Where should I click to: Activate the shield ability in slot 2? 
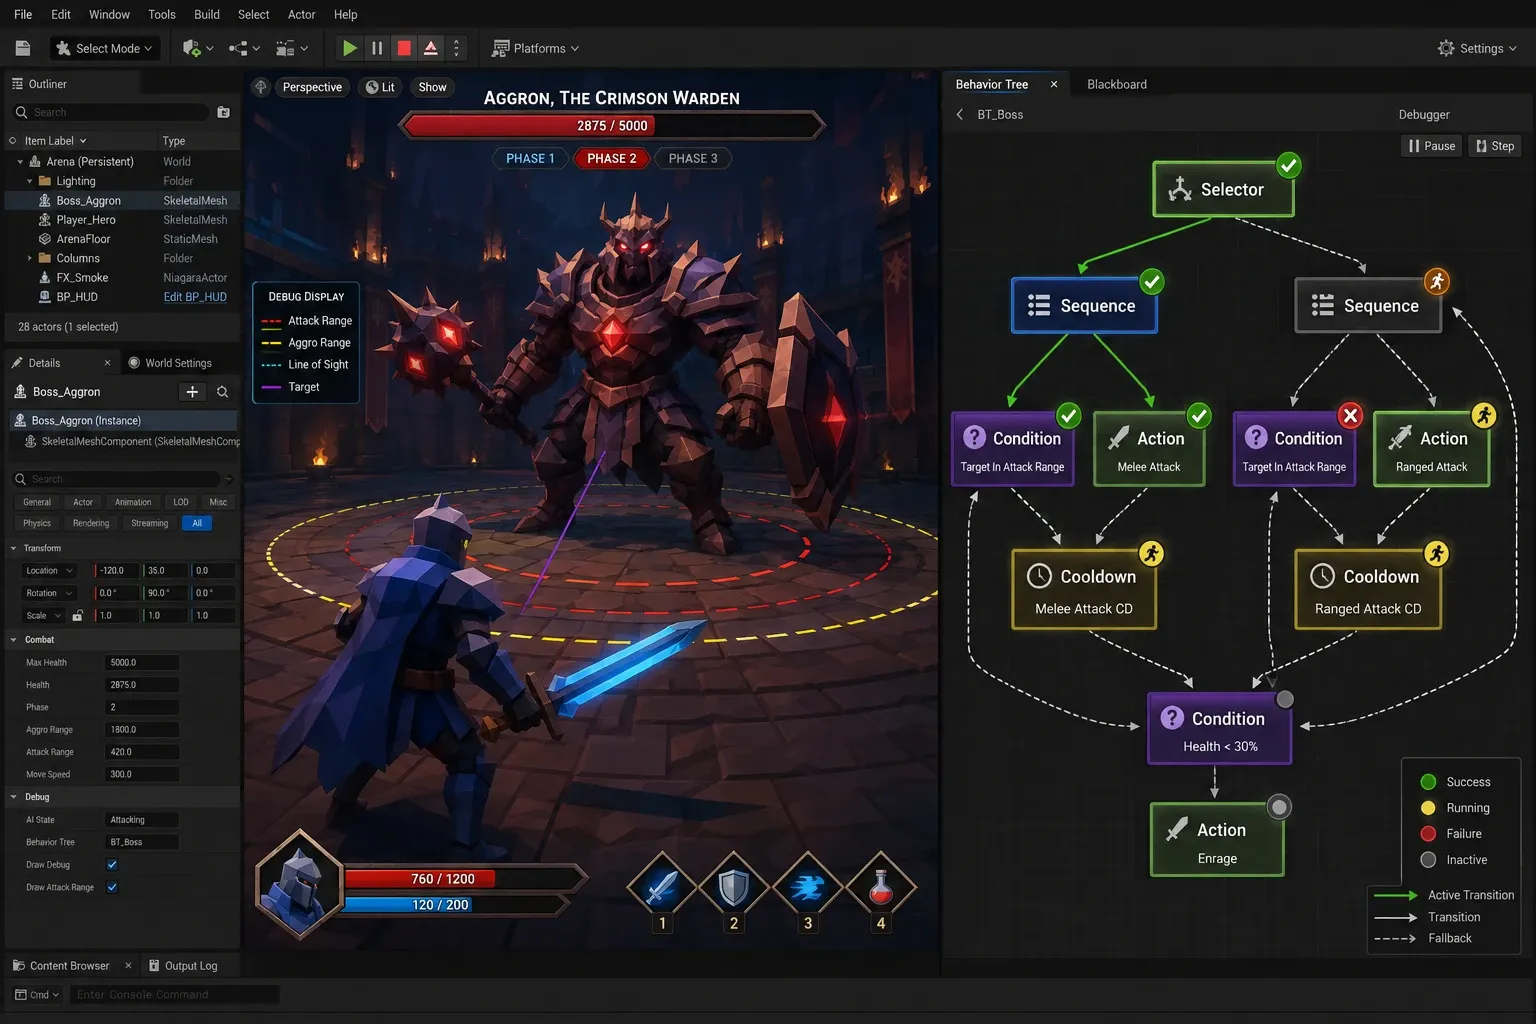pyautogui.click(x=734, y=886)
